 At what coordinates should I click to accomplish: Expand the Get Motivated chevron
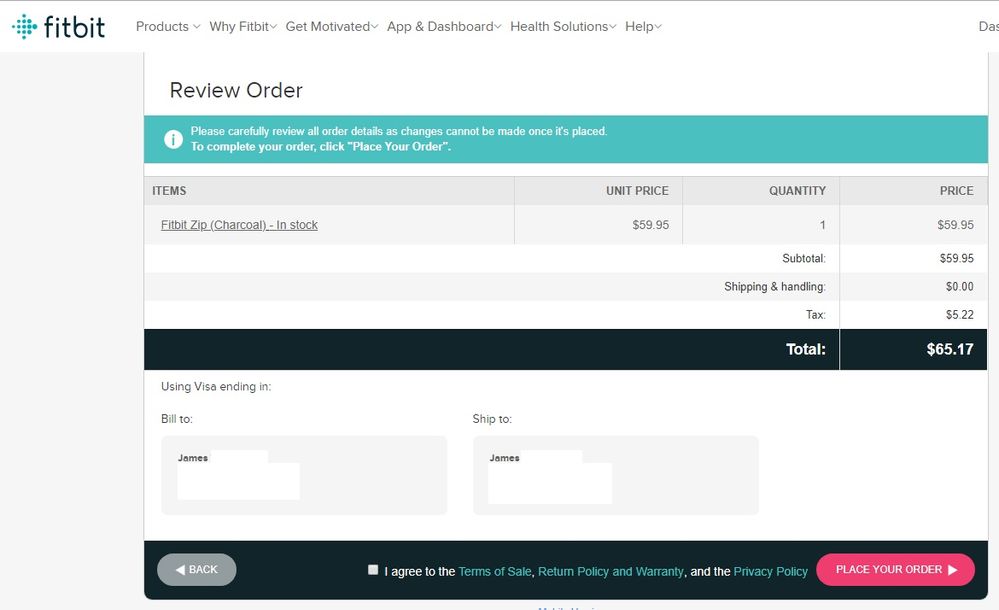pyautogui.click(x=375, y=27)
